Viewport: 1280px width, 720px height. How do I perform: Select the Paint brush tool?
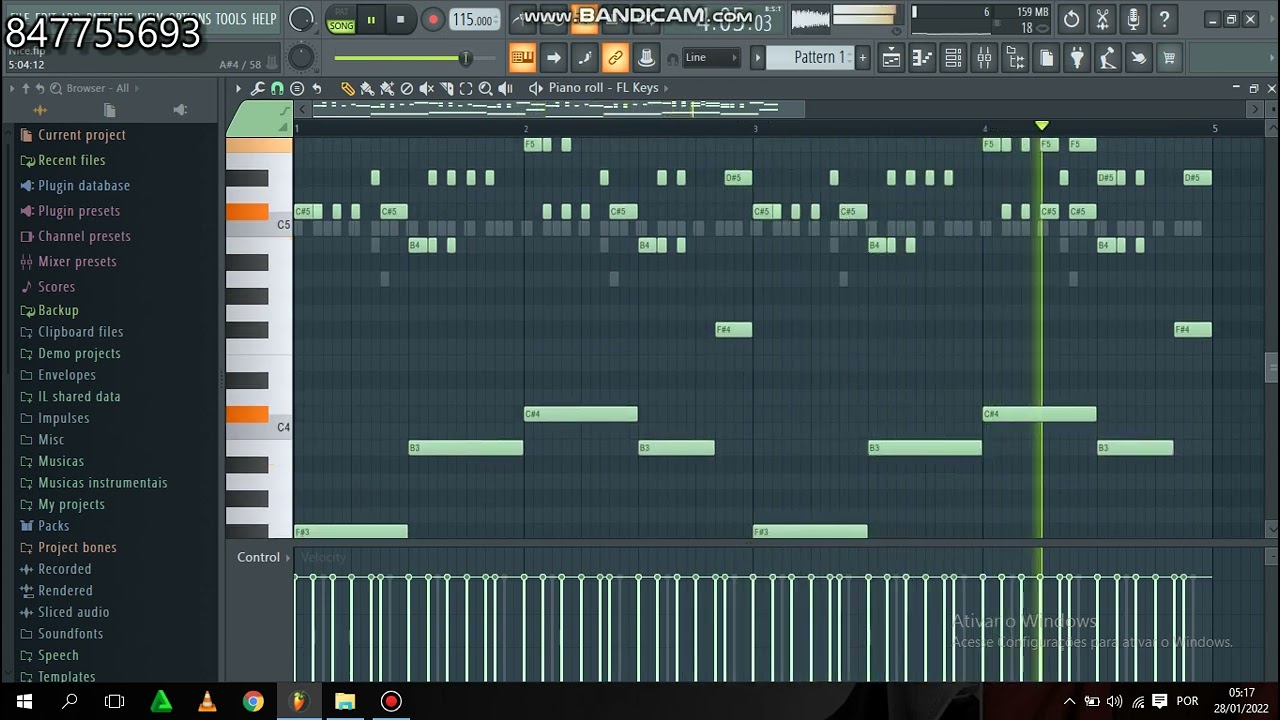(x=367, y=88)
